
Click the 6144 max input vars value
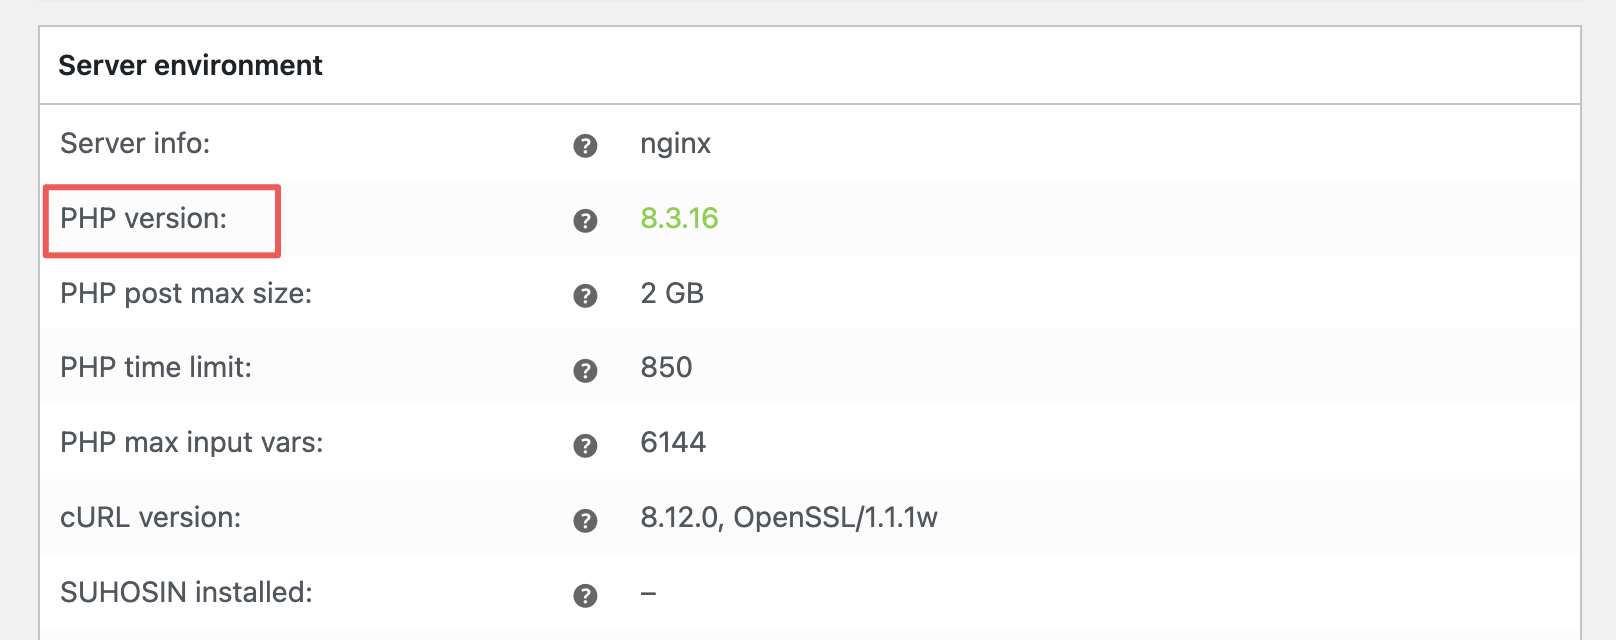673,443
